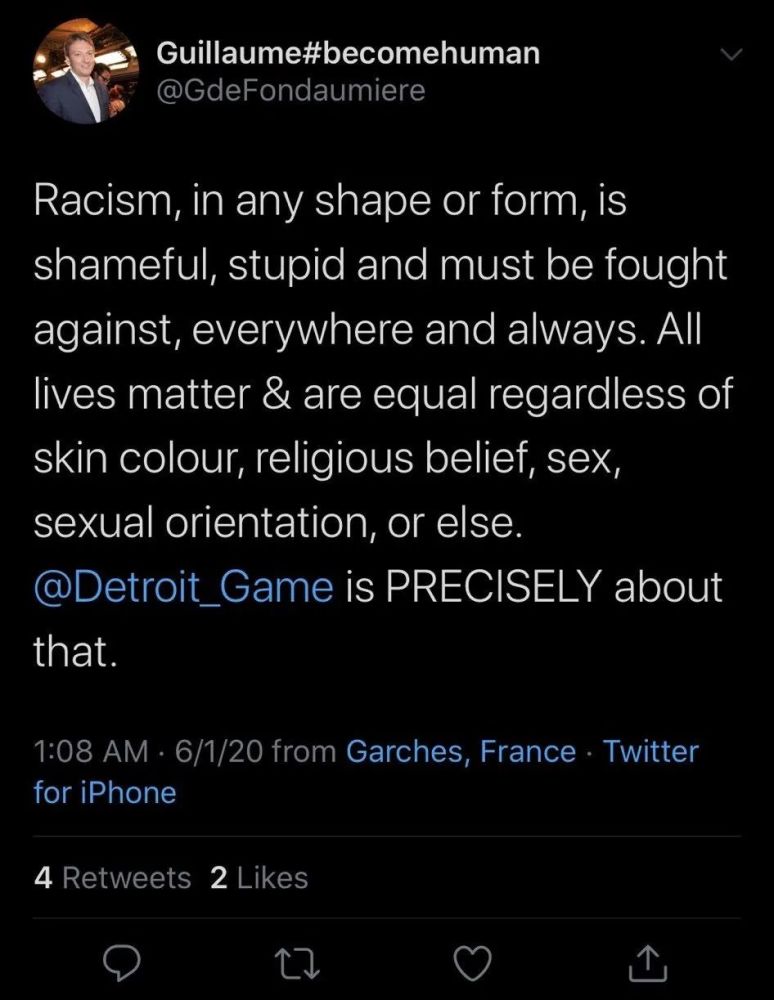Screen dimensions: 774x1000
Task: Open the @Detroit_Game mention link
Action: pyautogui.click(x=183, y=586)
